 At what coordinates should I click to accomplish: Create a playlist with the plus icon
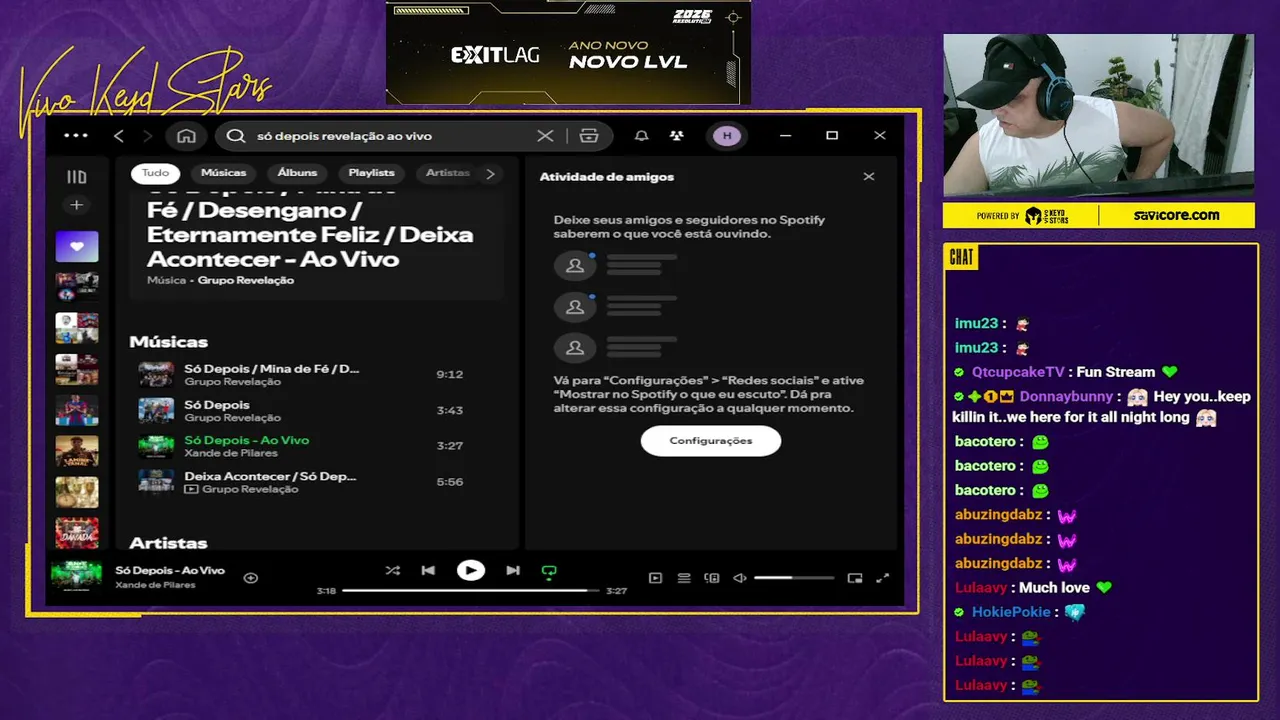tap(77, 205)
